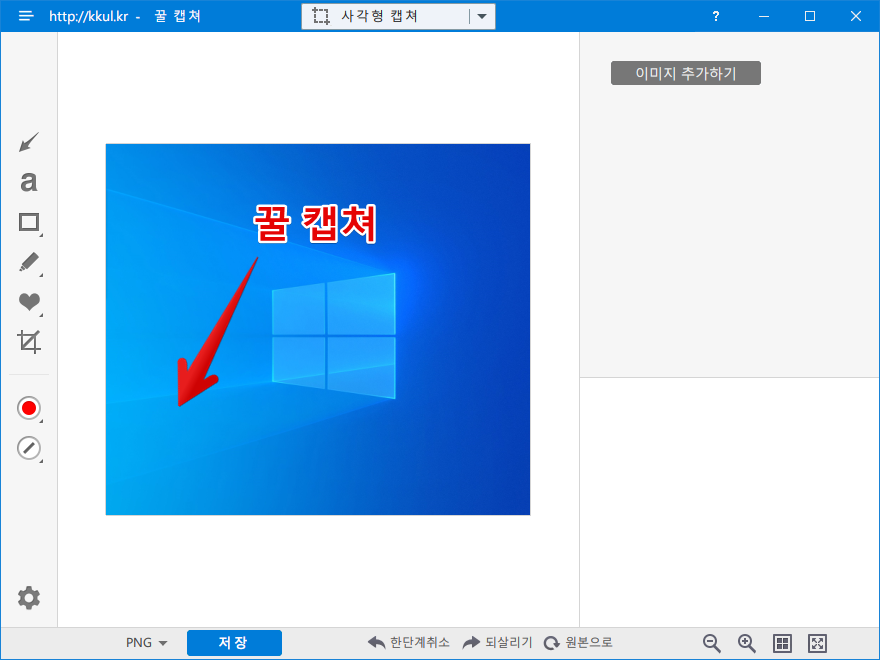The image size is (880, 660).
Task: Open the line thickness selector
Action: coord(29,448)
